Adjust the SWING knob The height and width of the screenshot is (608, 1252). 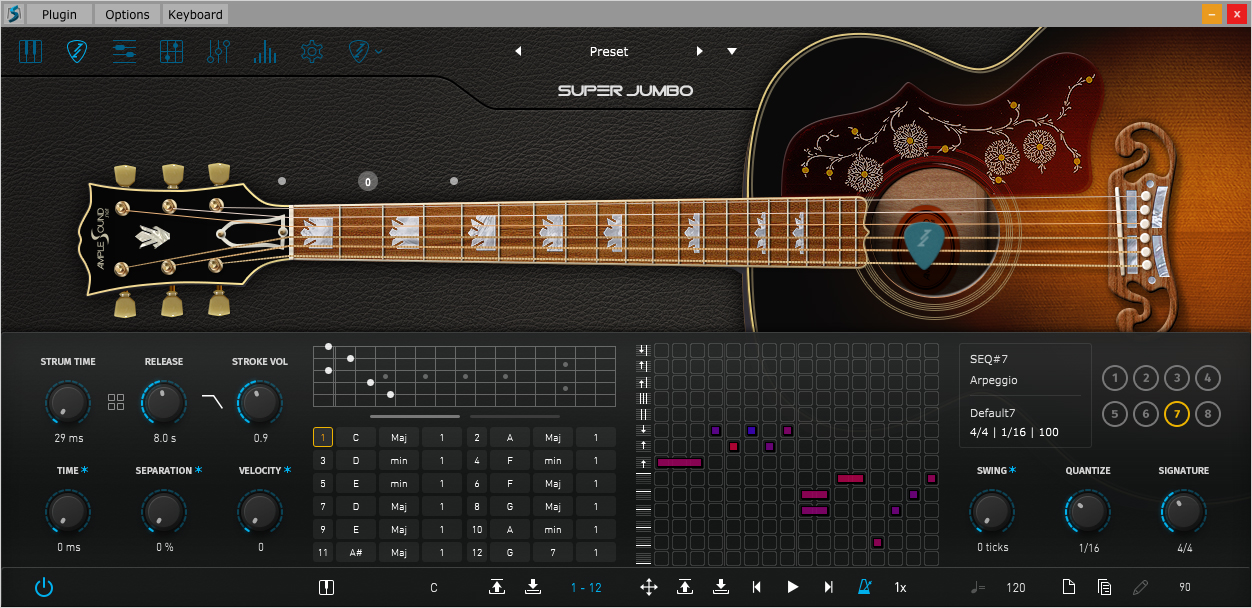click(991, 513)
